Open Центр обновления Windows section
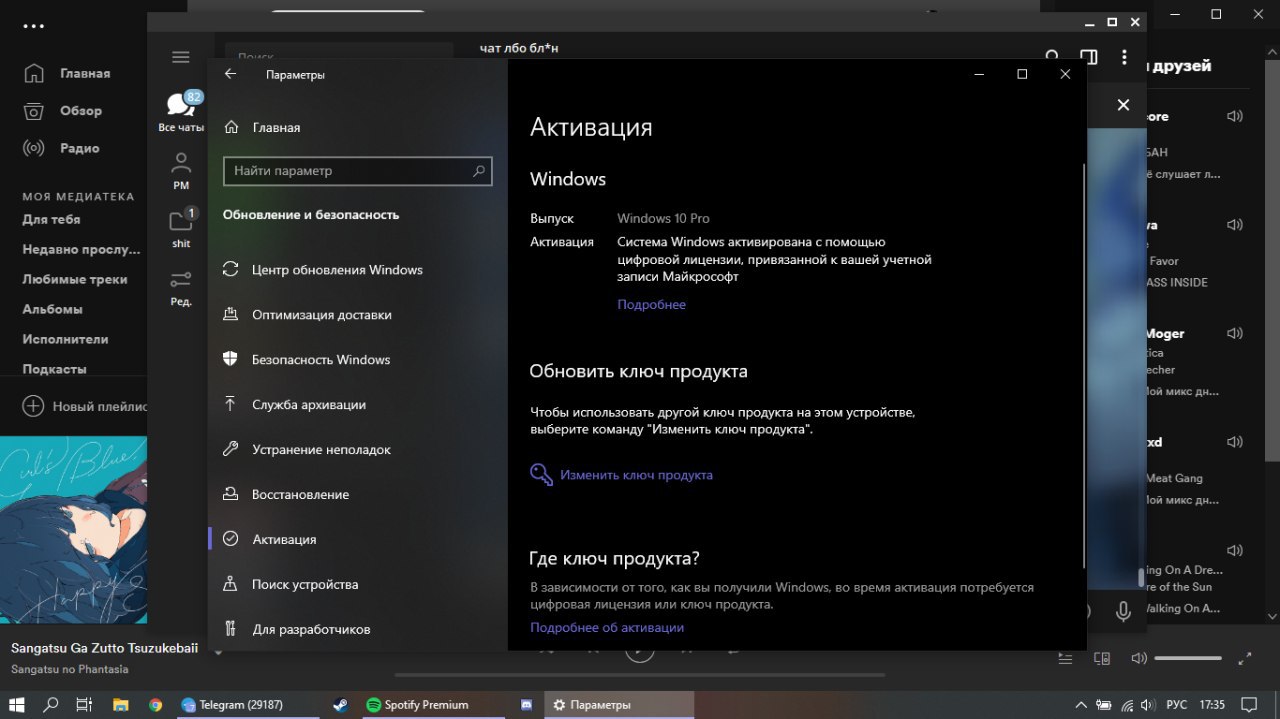Screen dimensions: 1280x719 point(358,270)
